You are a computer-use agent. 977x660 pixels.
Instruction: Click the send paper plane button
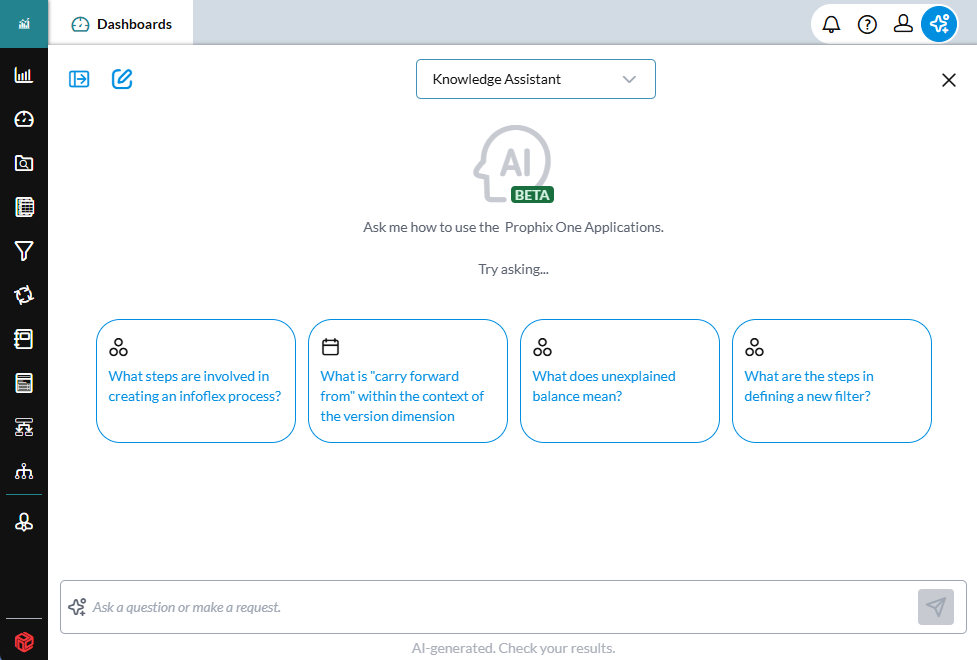point(935,607)
